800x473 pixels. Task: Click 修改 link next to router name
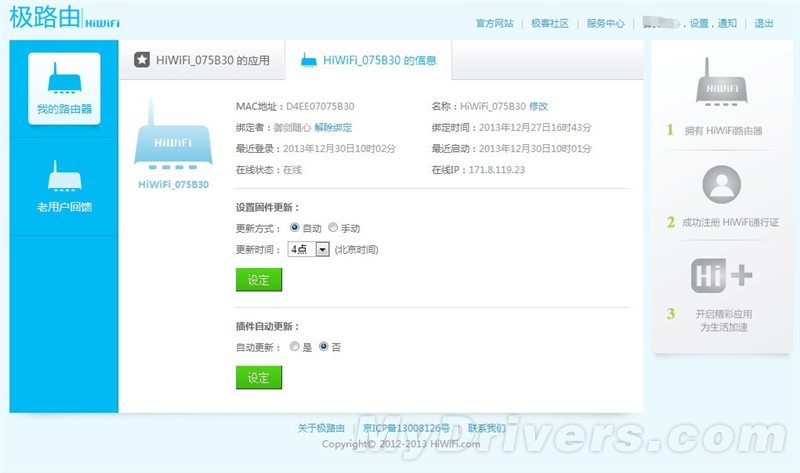coord(538,106)
